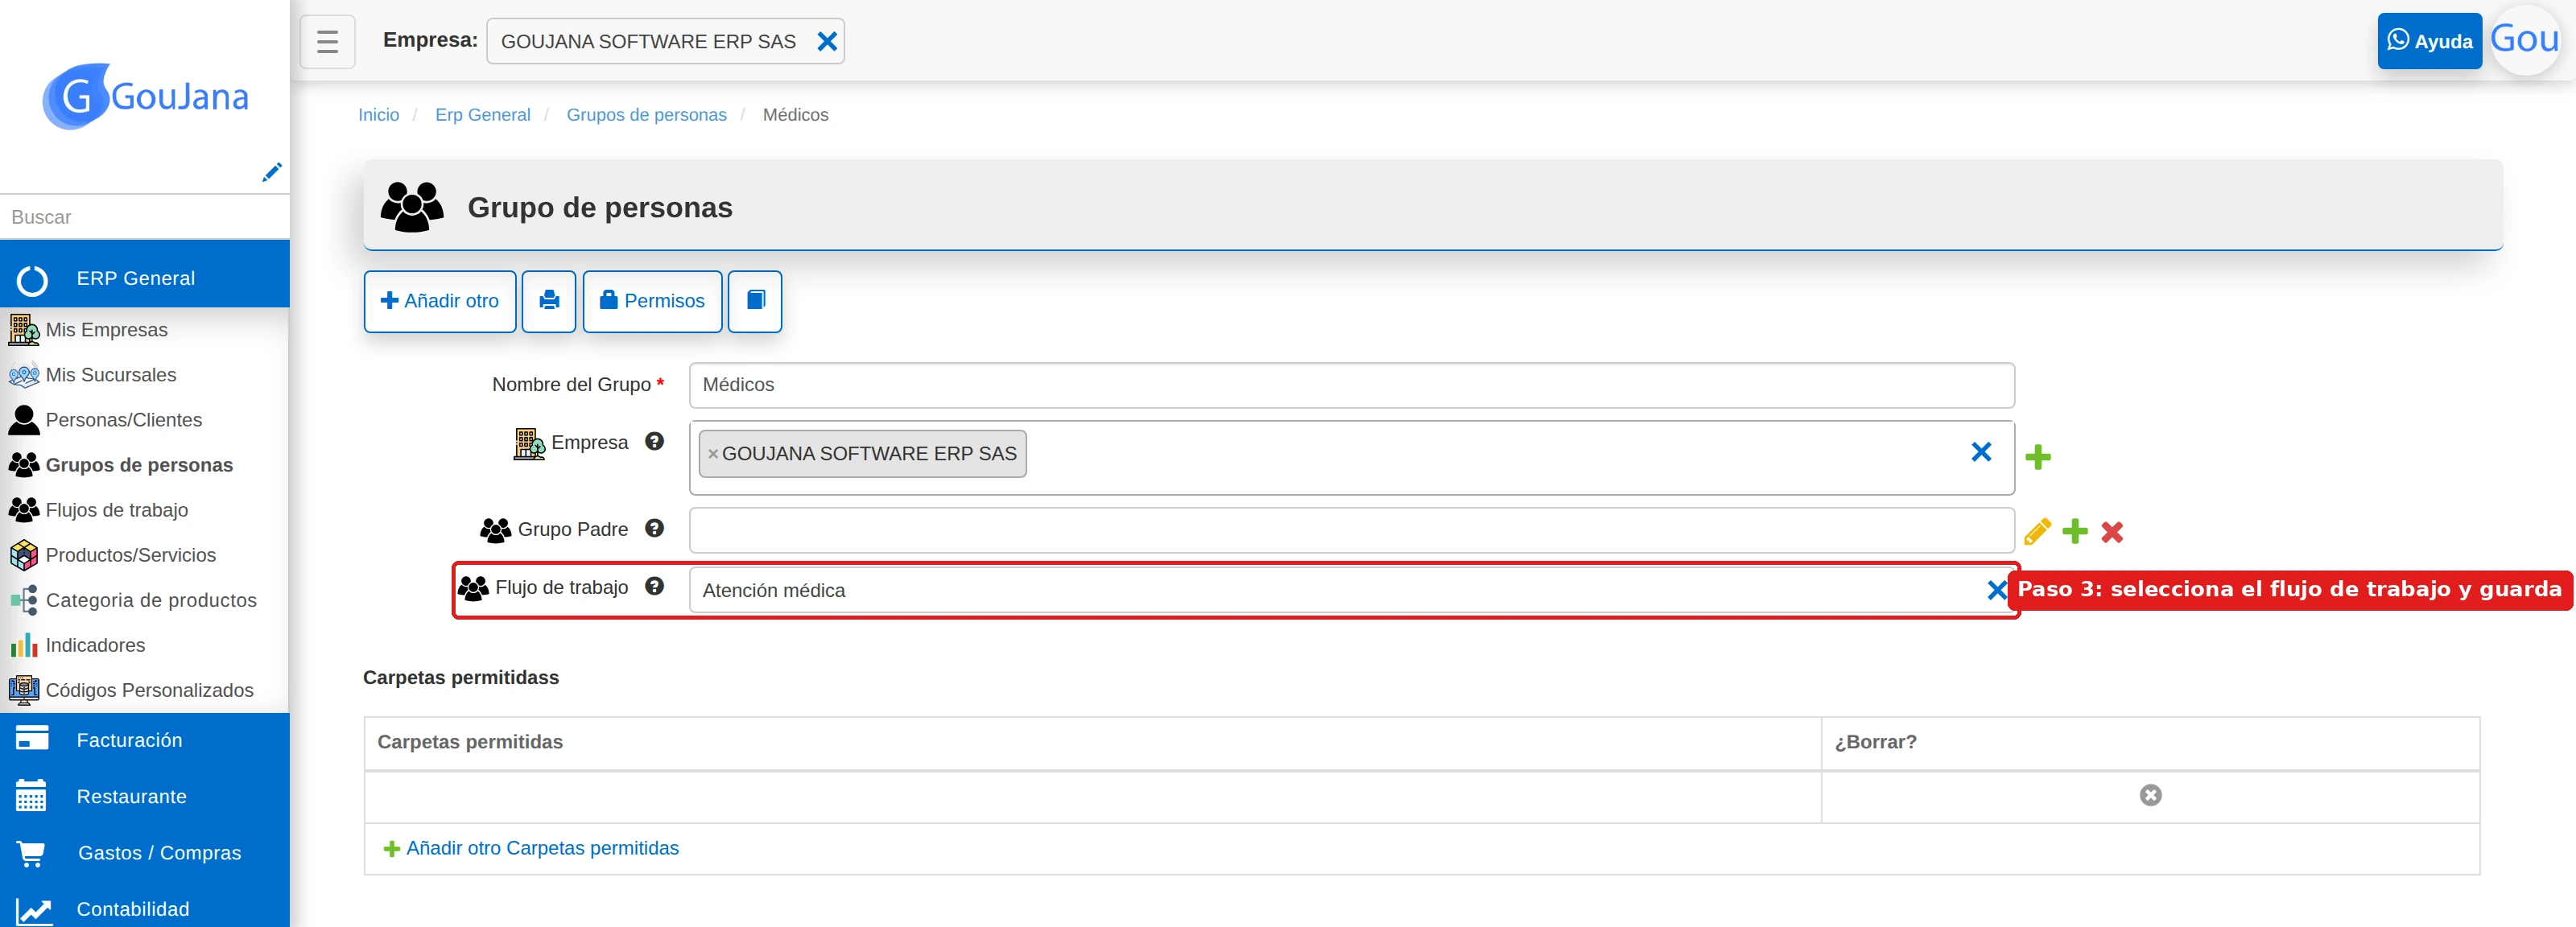Remove the GOUJANA SOFTWARE ERP SAS tag
The image size is (2576, 927).
pyautogui.click(x=713, y=454)
